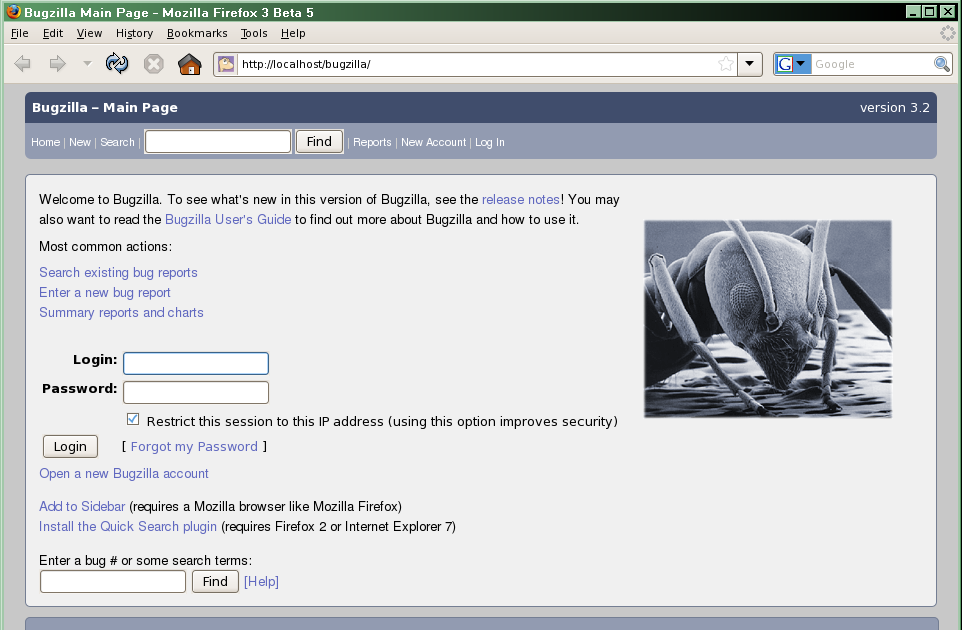Click New in Bugzilla header
The height and width of the screenshot is (630, 962).
click(x=80, y=142)
